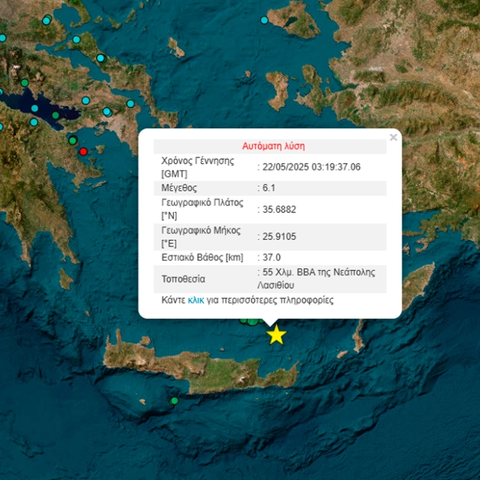Viewport: 480px width, 480px height.
Task: Select the cyan marker on the map's upper-left coast
Action: point(47,20)
